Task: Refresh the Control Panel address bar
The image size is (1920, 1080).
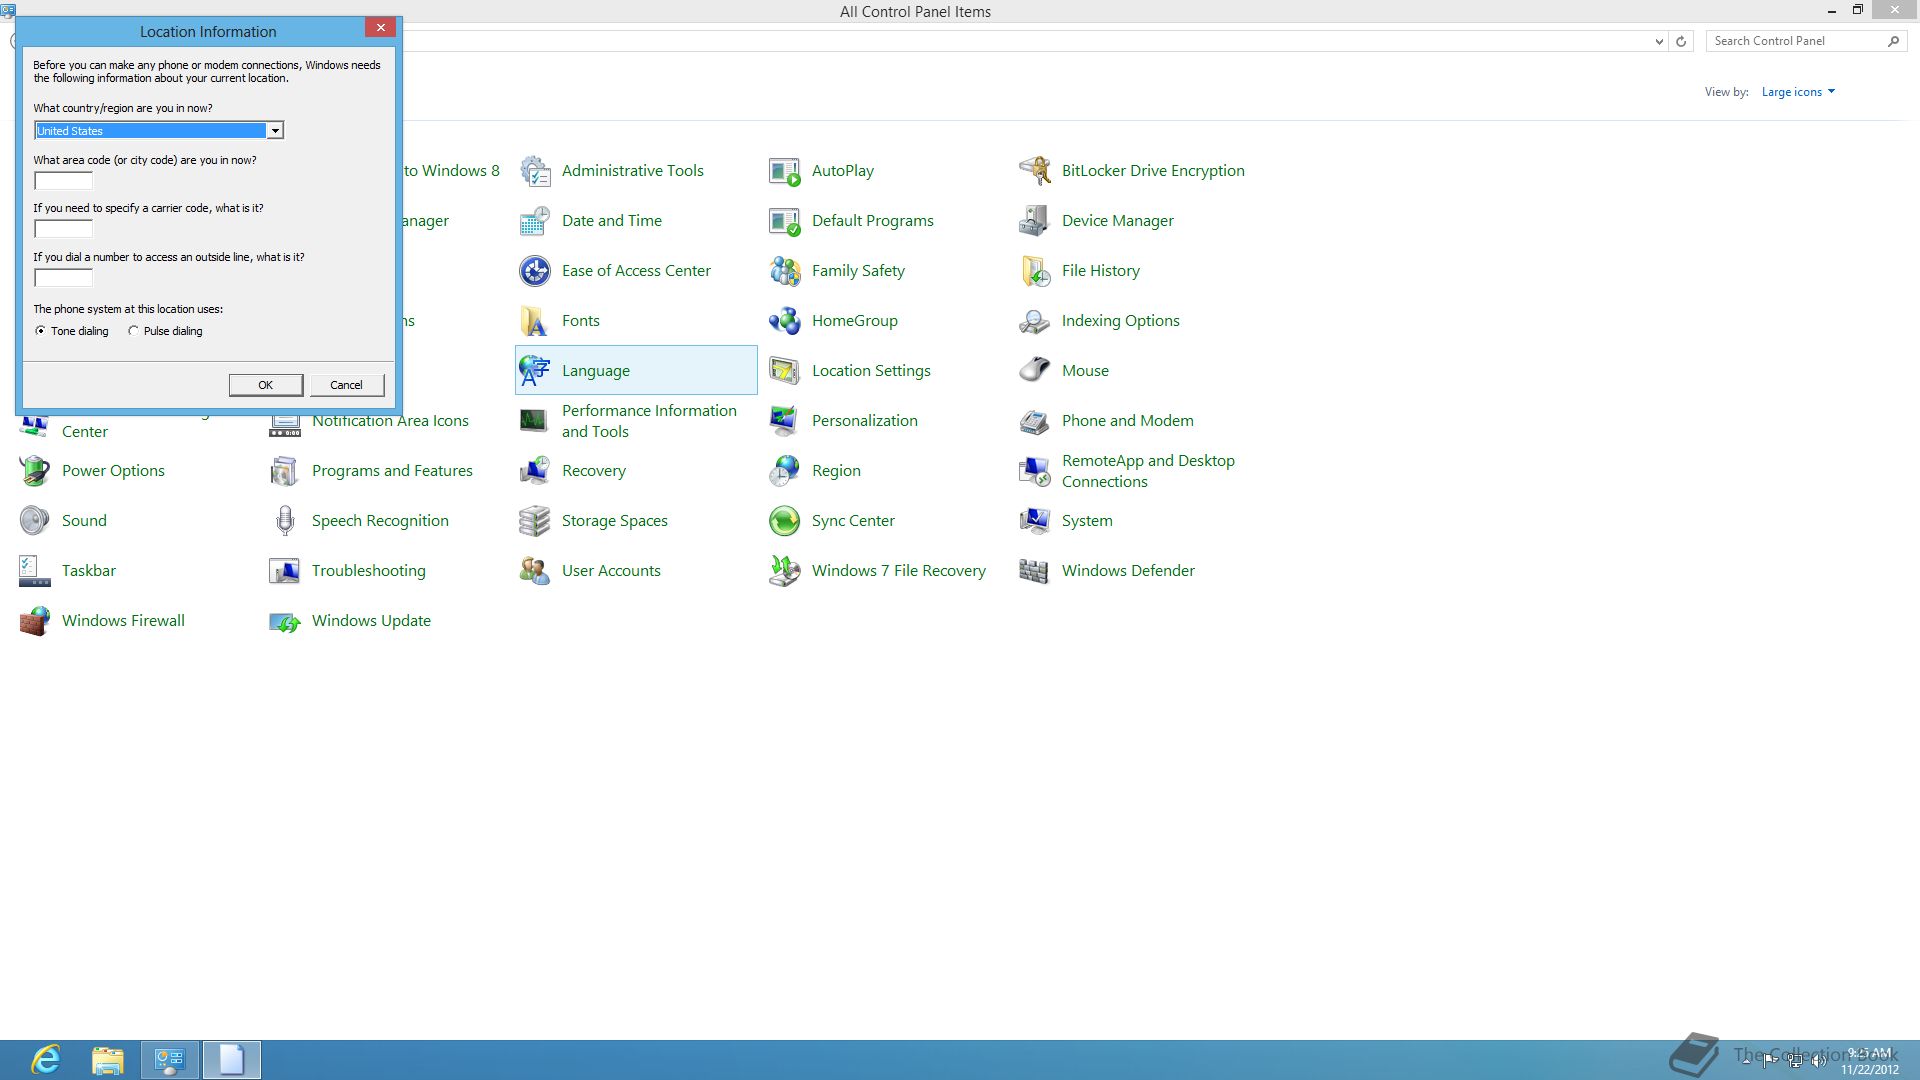Action: 1681,41
